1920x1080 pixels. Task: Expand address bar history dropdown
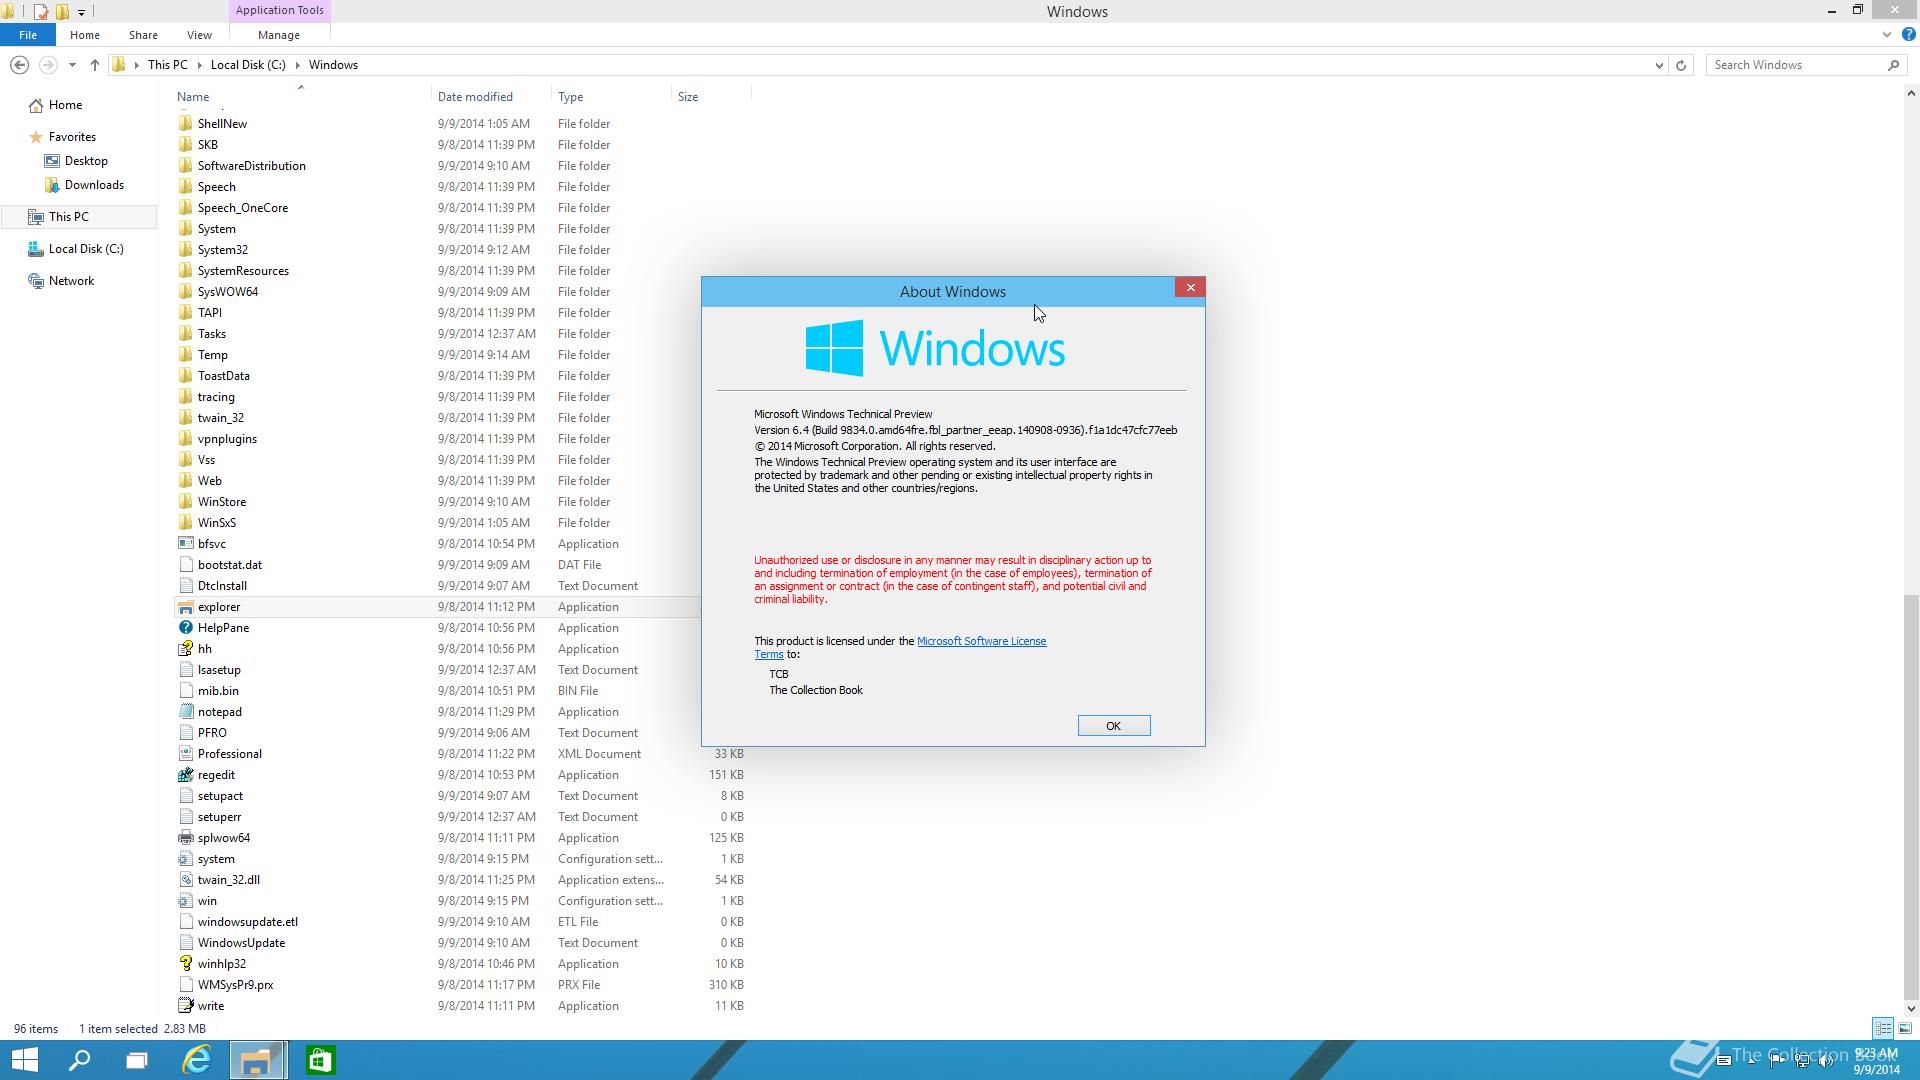click(x=1659, y=65)
